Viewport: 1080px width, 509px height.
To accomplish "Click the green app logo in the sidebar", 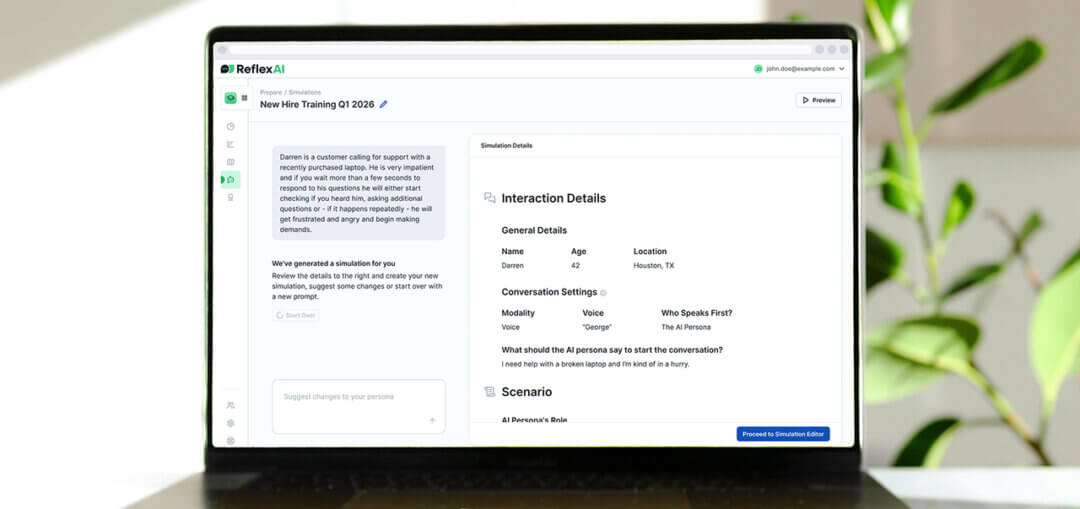I will (230, 98).
